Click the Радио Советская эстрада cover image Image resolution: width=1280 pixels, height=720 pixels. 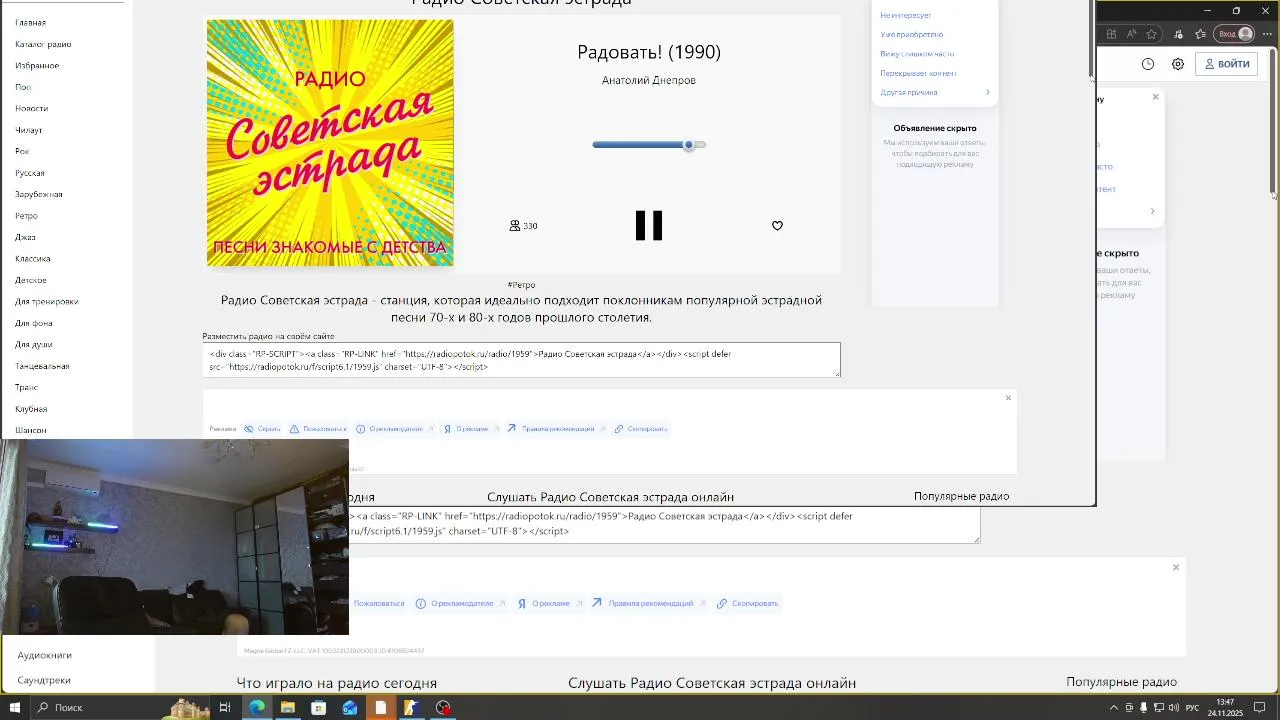(x=330, y=143)
